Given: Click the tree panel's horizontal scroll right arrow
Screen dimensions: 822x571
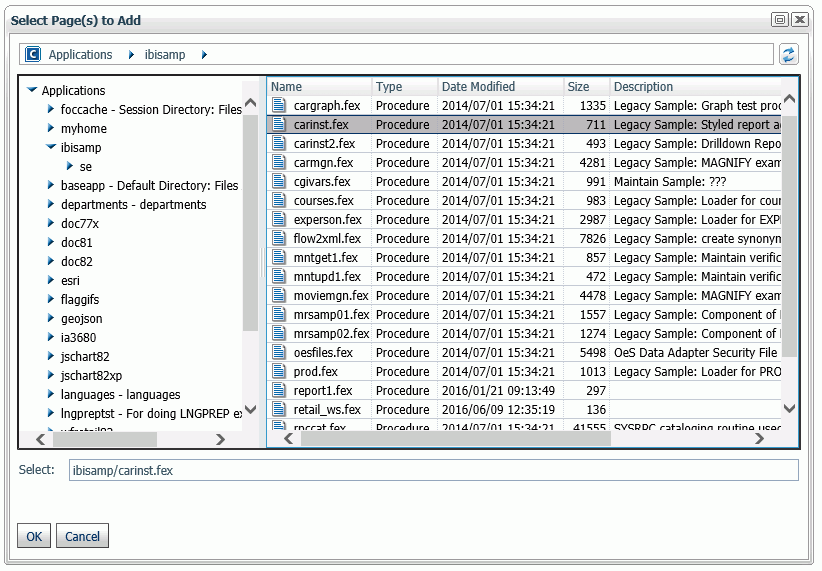Looking at the screenshot, I should [x=220, y=439].
